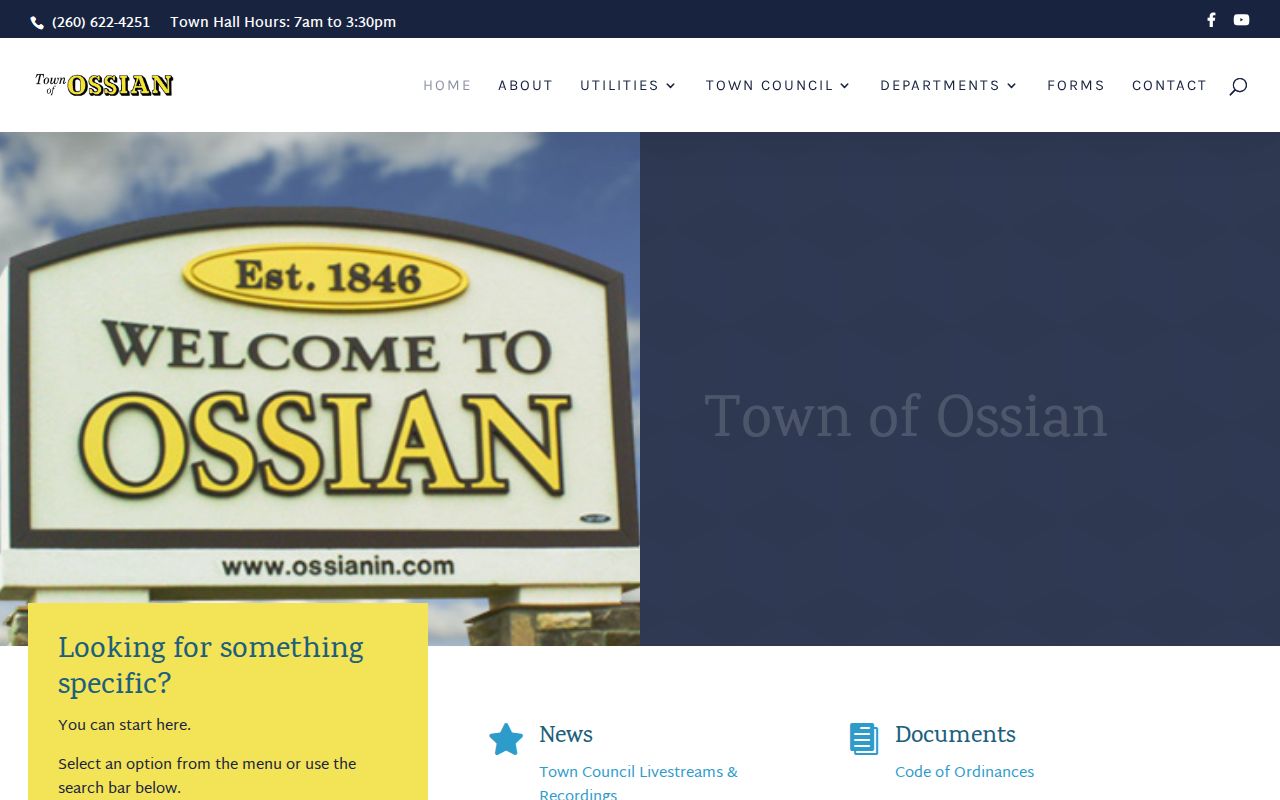Image resolution: width=1280 pixels, height=800 pixels.
Task: Expand the Utilities dropdown menu
Action: click(628, 85)
